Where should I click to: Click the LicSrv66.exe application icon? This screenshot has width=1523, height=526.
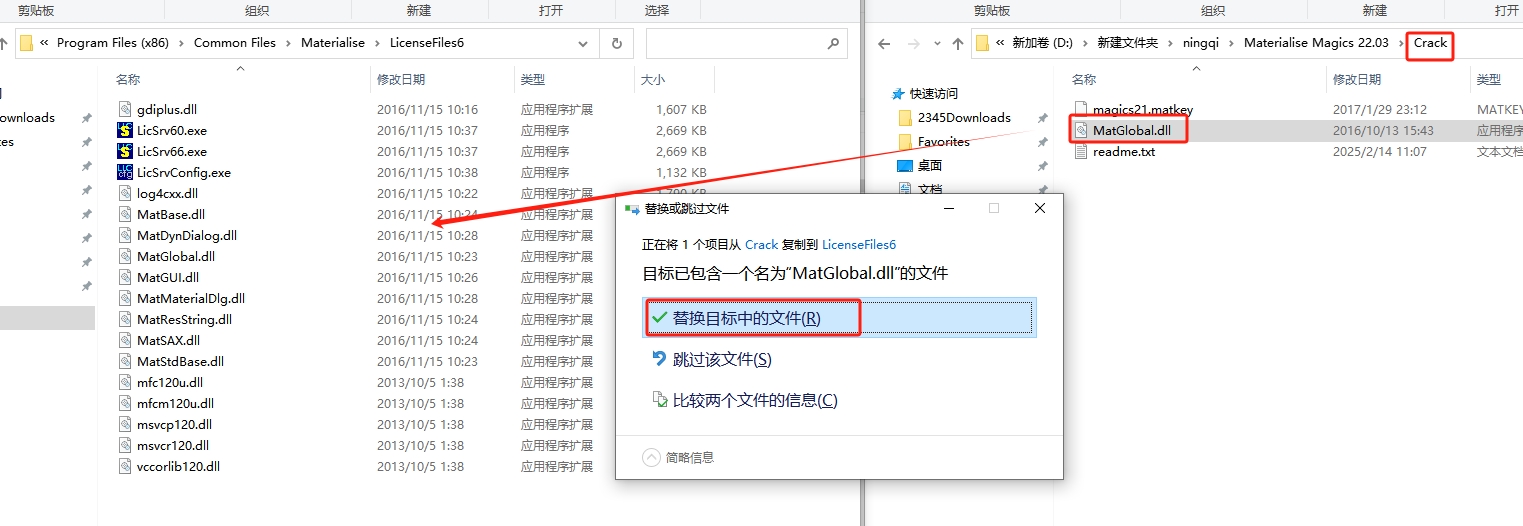tap(125, 151)
